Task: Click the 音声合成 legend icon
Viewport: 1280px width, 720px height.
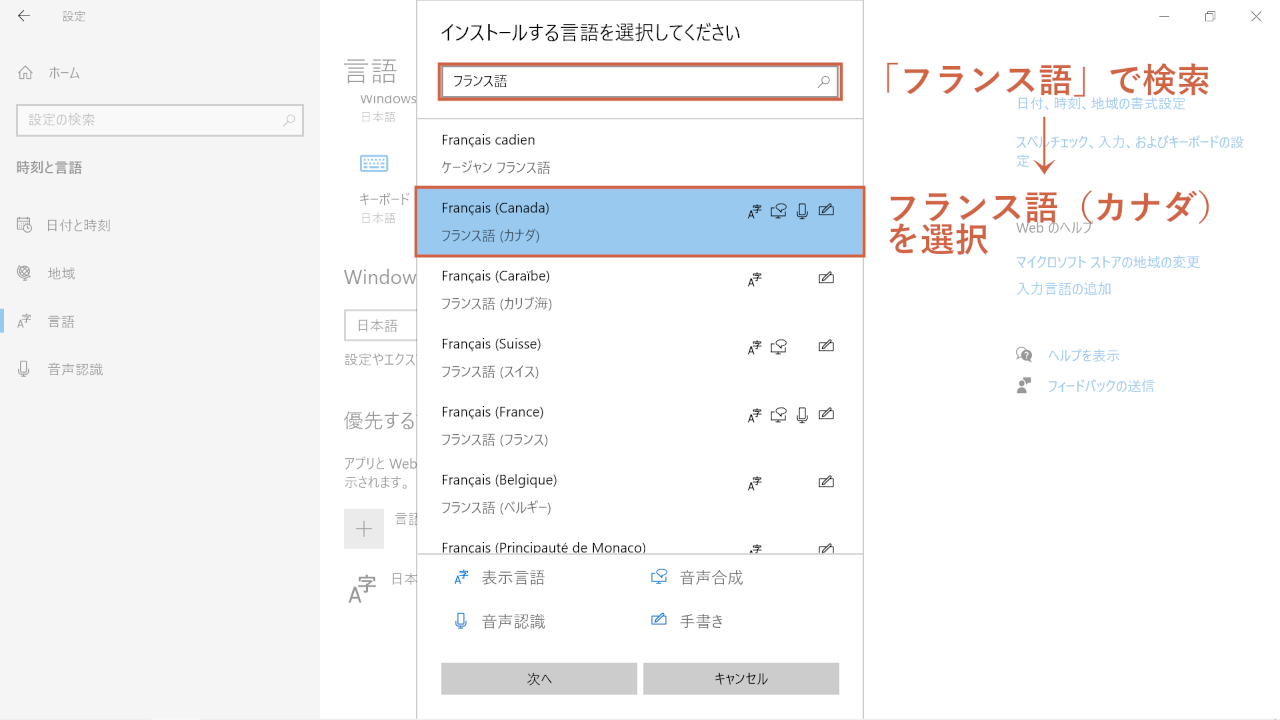Action: (x=659, y=577)
